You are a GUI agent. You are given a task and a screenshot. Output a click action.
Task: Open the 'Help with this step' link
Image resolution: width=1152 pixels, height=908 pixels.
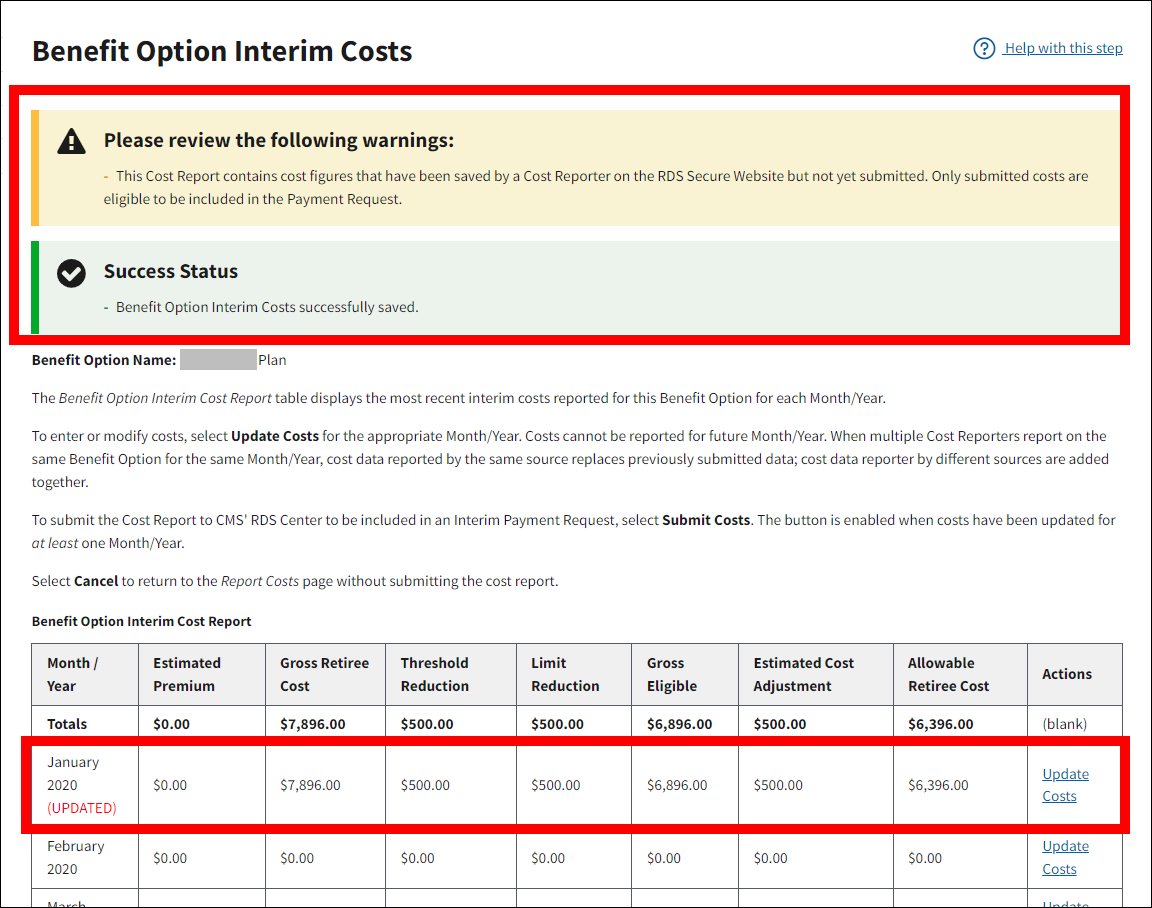click(x=1063, y=48)
